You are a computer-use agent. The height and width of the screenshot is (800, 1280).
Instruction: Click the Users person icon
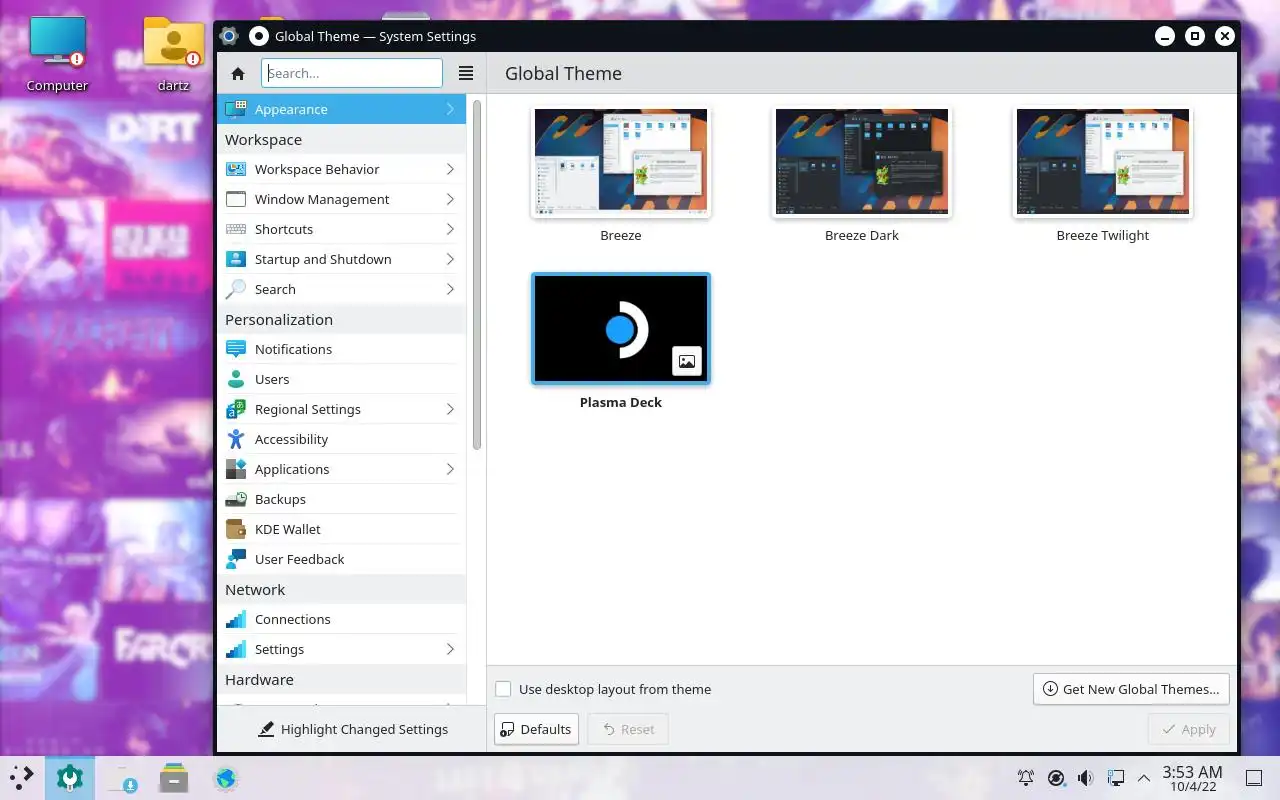click(236, 379)
